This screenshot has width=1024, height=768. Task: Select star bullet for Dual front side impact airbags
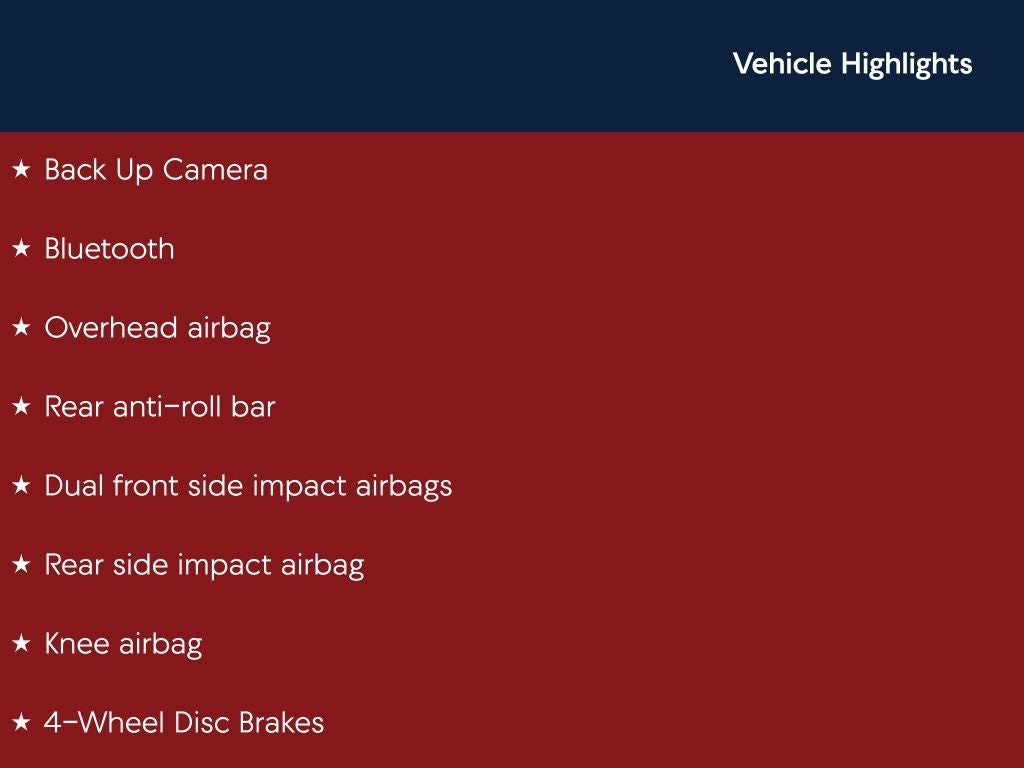pyautogui.click(x=21, y=486)
